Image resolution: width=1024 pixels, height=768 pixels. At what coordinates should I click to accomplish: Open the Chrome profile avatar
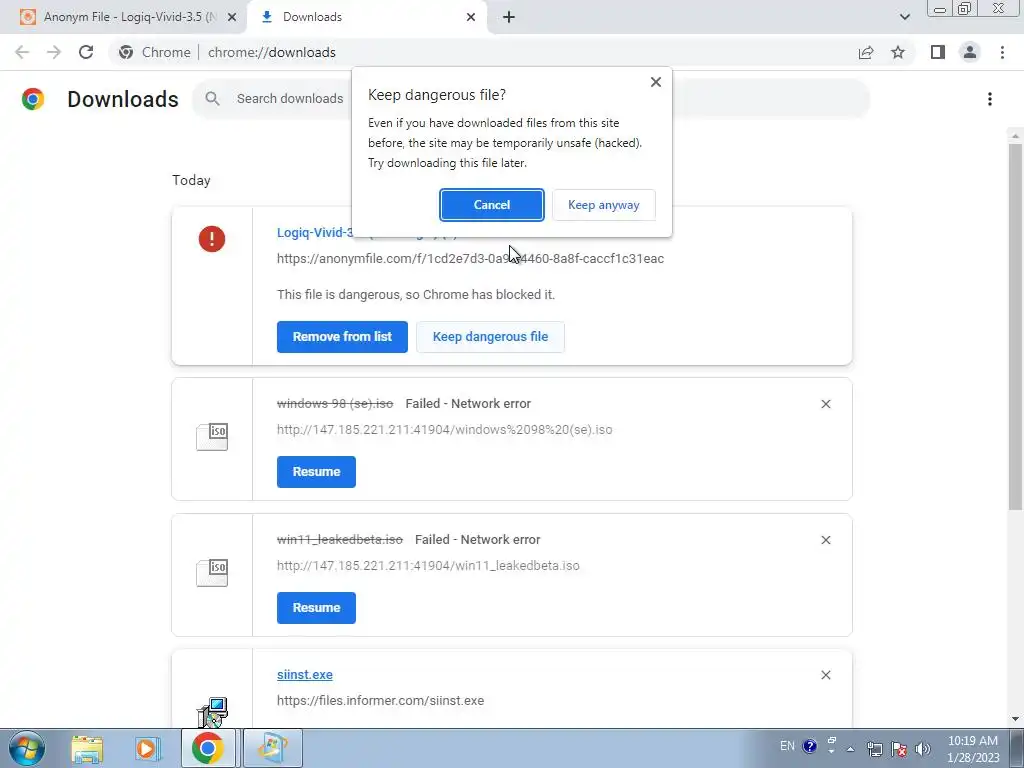tap(970, 52)
